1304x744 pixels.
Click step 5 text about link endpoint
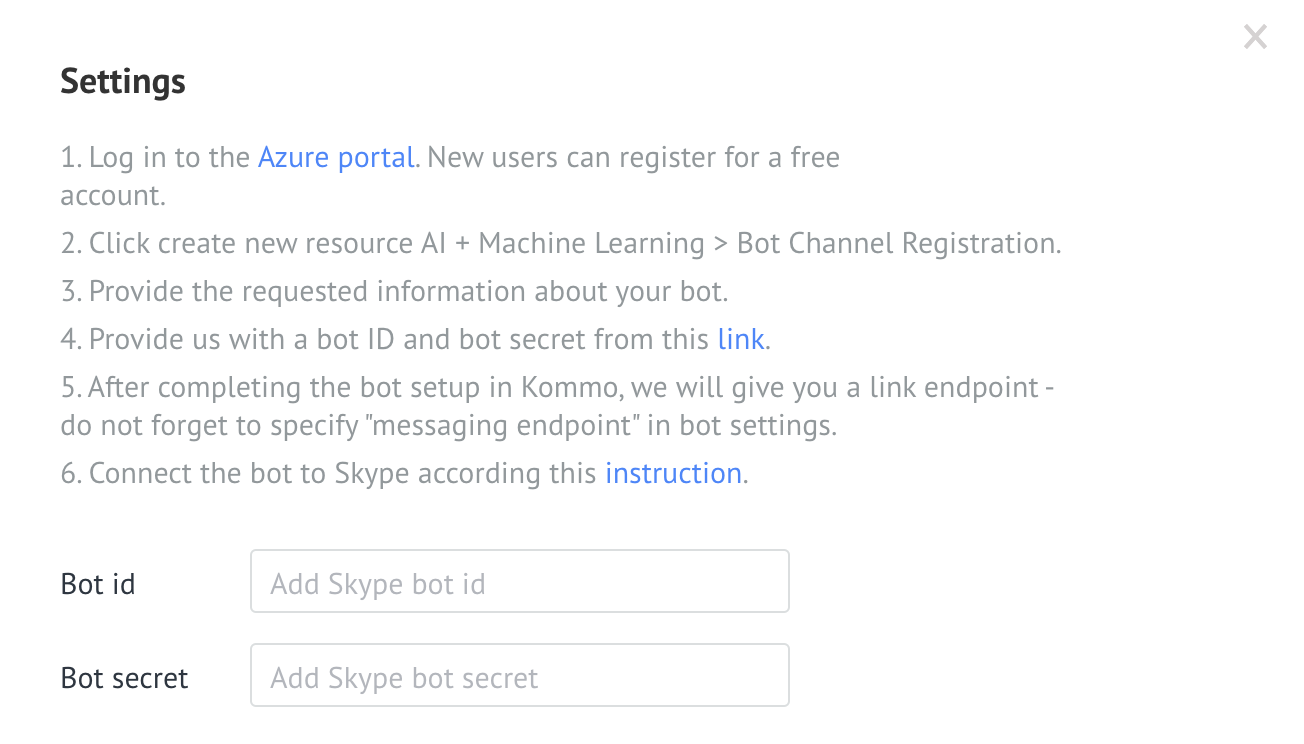tap(557, 406)
